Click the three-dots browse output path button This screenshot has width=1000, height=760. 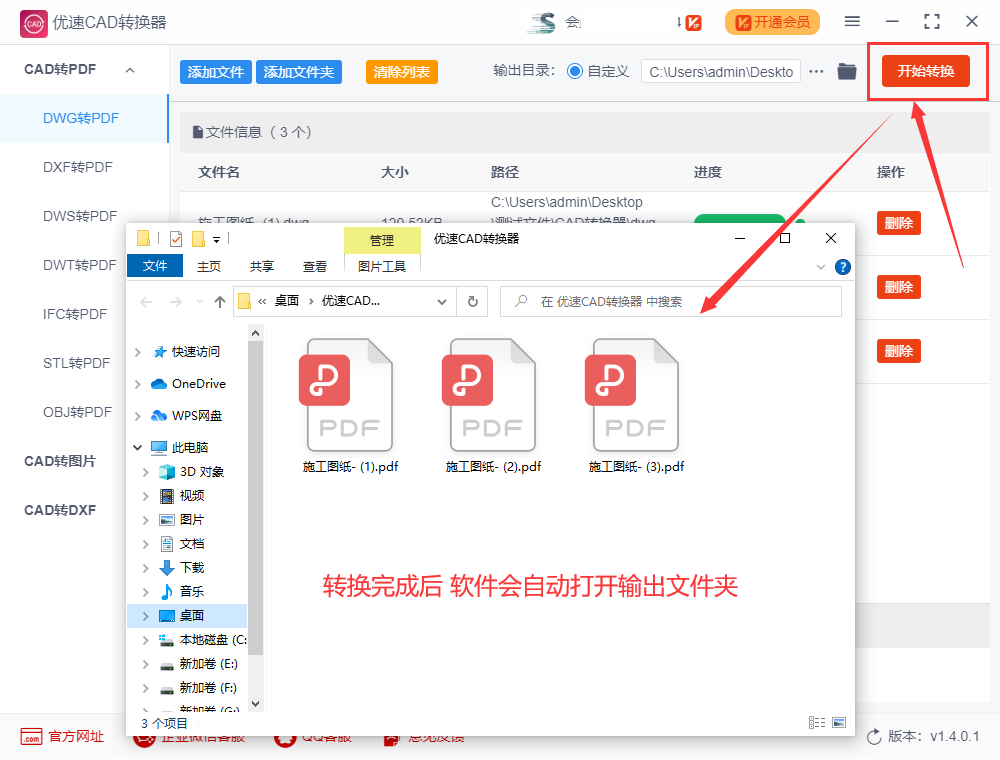point(816,71)
